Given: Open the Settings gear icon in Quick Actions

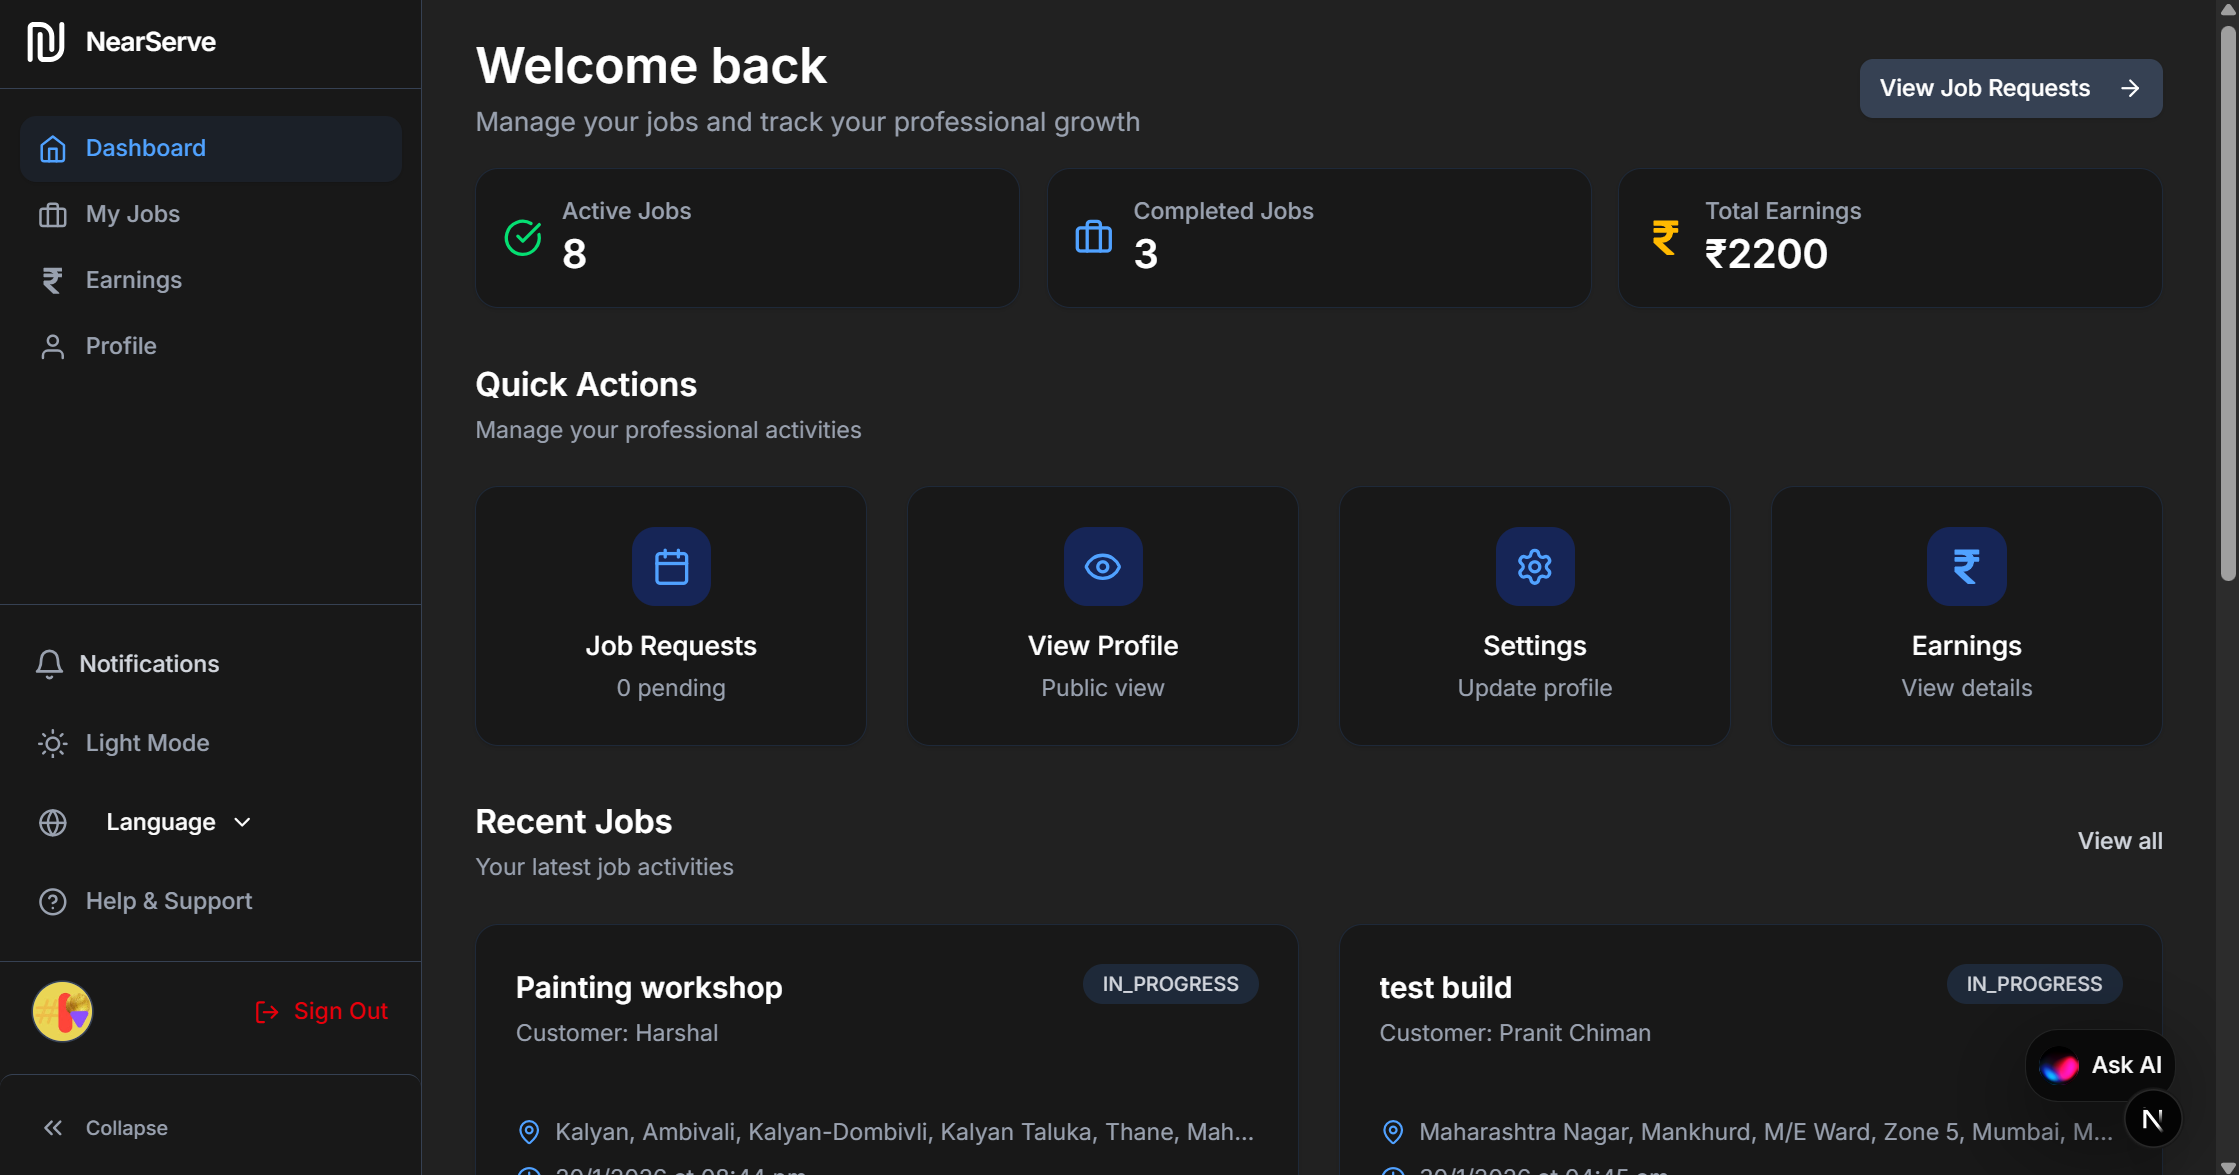Looking at the screenshot, I should coord(1534,566).
